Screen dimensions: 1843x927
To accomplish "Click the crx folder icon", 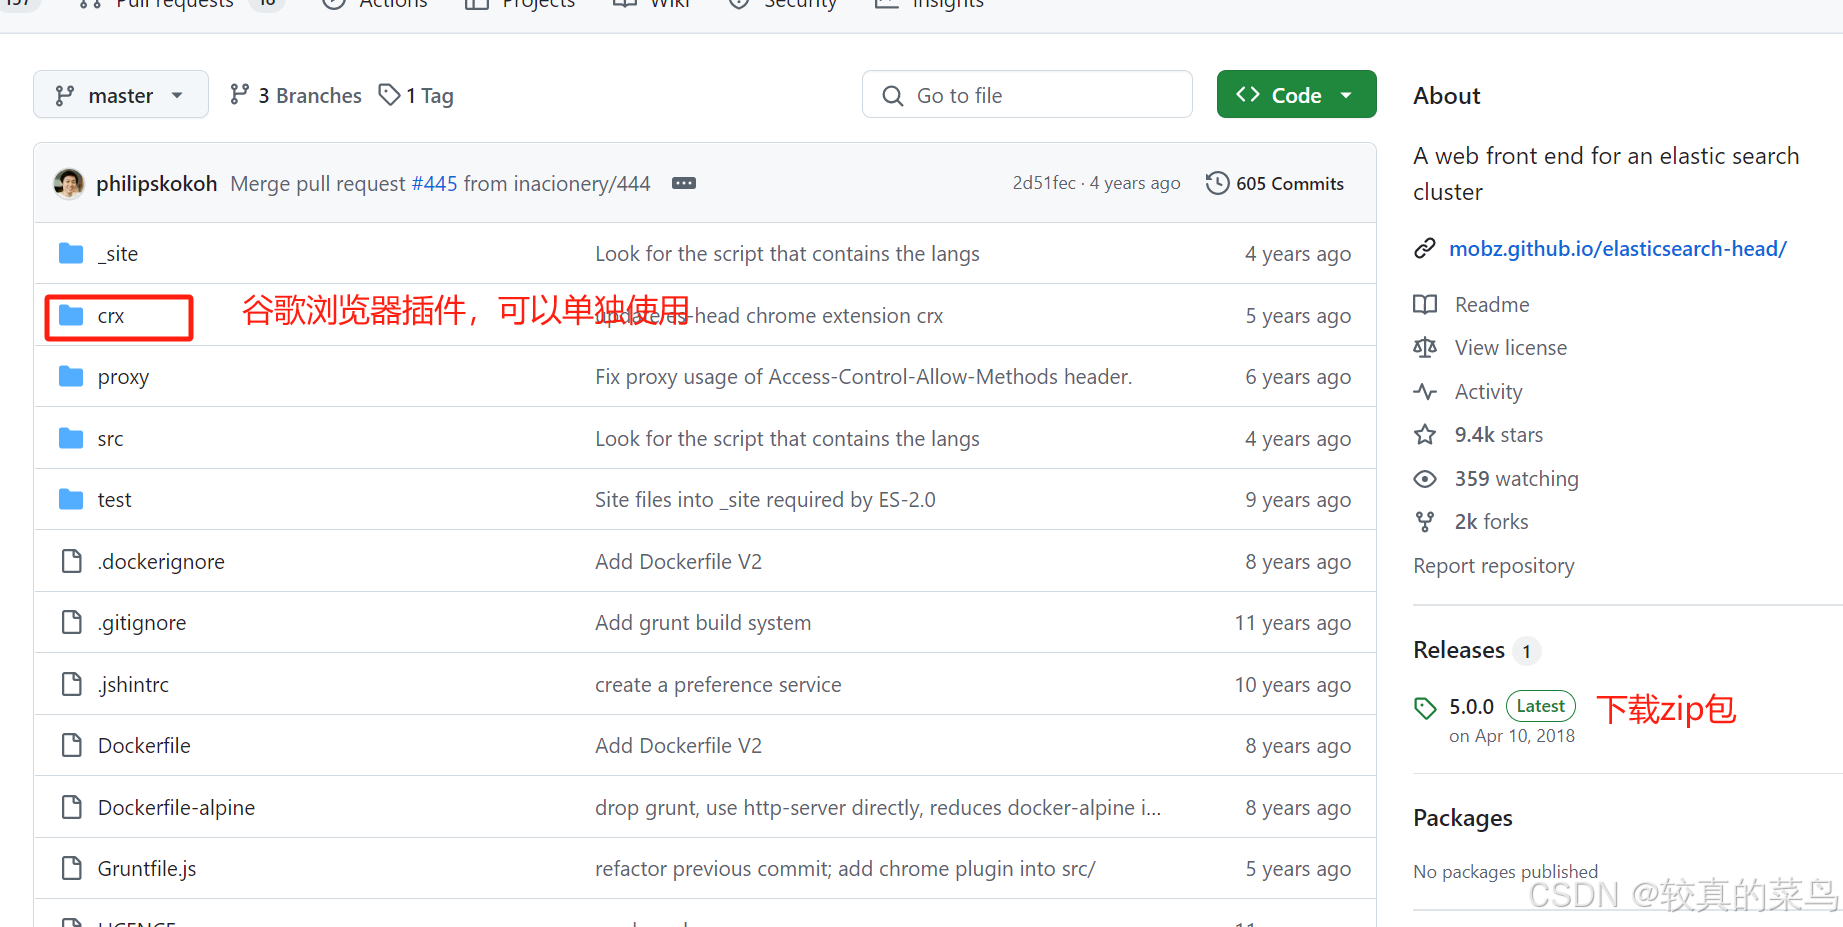I will (x=71, y=315).
